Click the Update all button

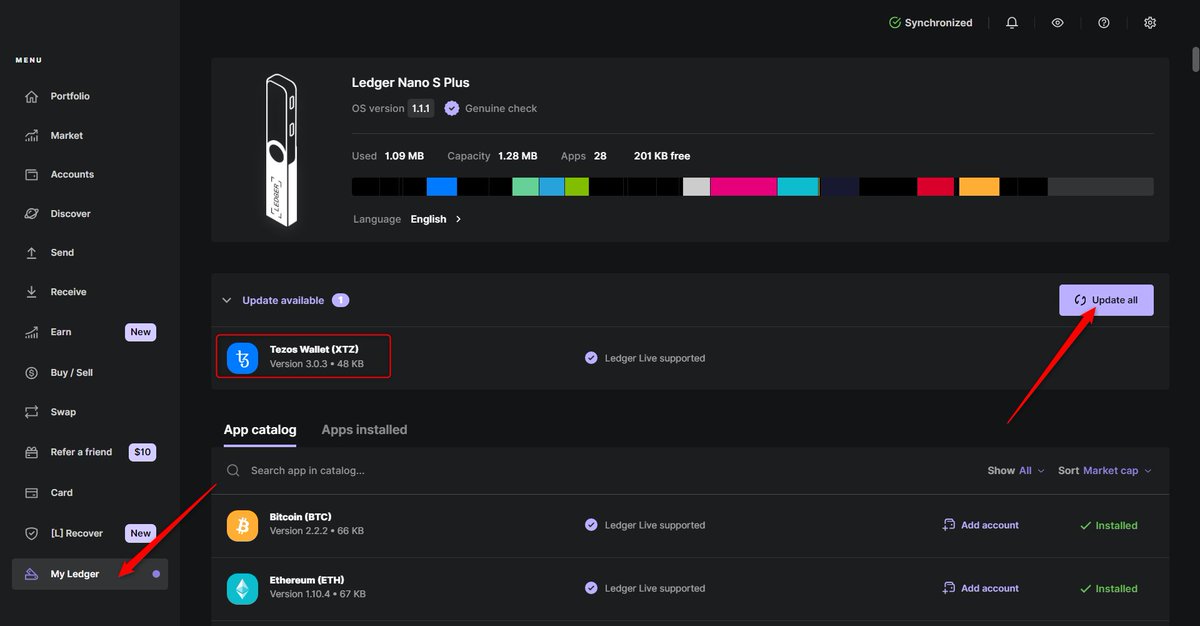[x=1106, y=299]
